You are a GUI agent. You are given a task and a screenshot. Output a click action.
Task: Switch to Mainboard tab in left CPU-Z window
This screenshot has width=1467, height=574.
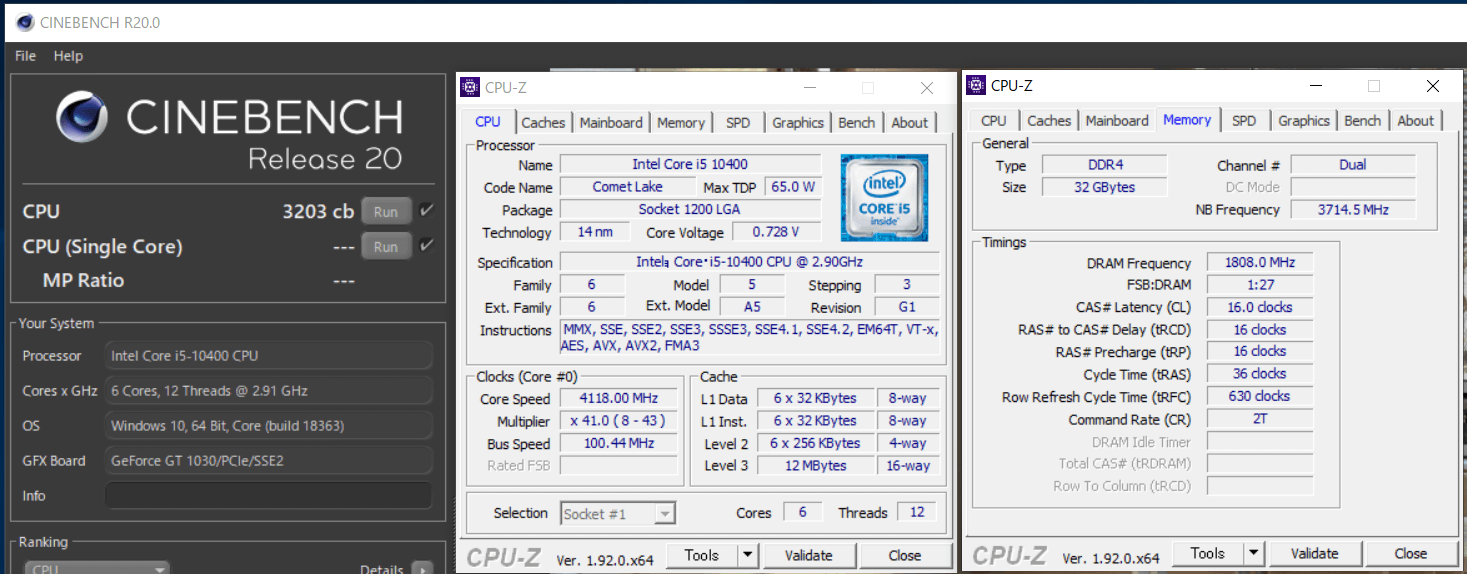click(611, 122)
